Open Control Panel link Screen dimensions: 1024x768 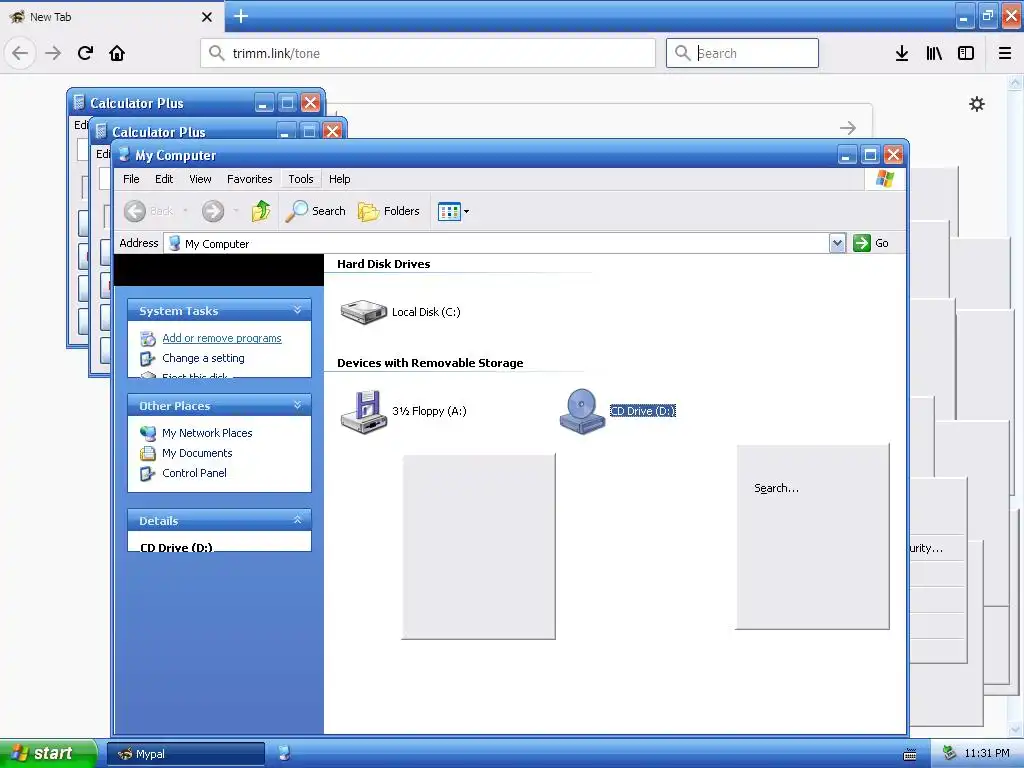[x=195, y=473]
